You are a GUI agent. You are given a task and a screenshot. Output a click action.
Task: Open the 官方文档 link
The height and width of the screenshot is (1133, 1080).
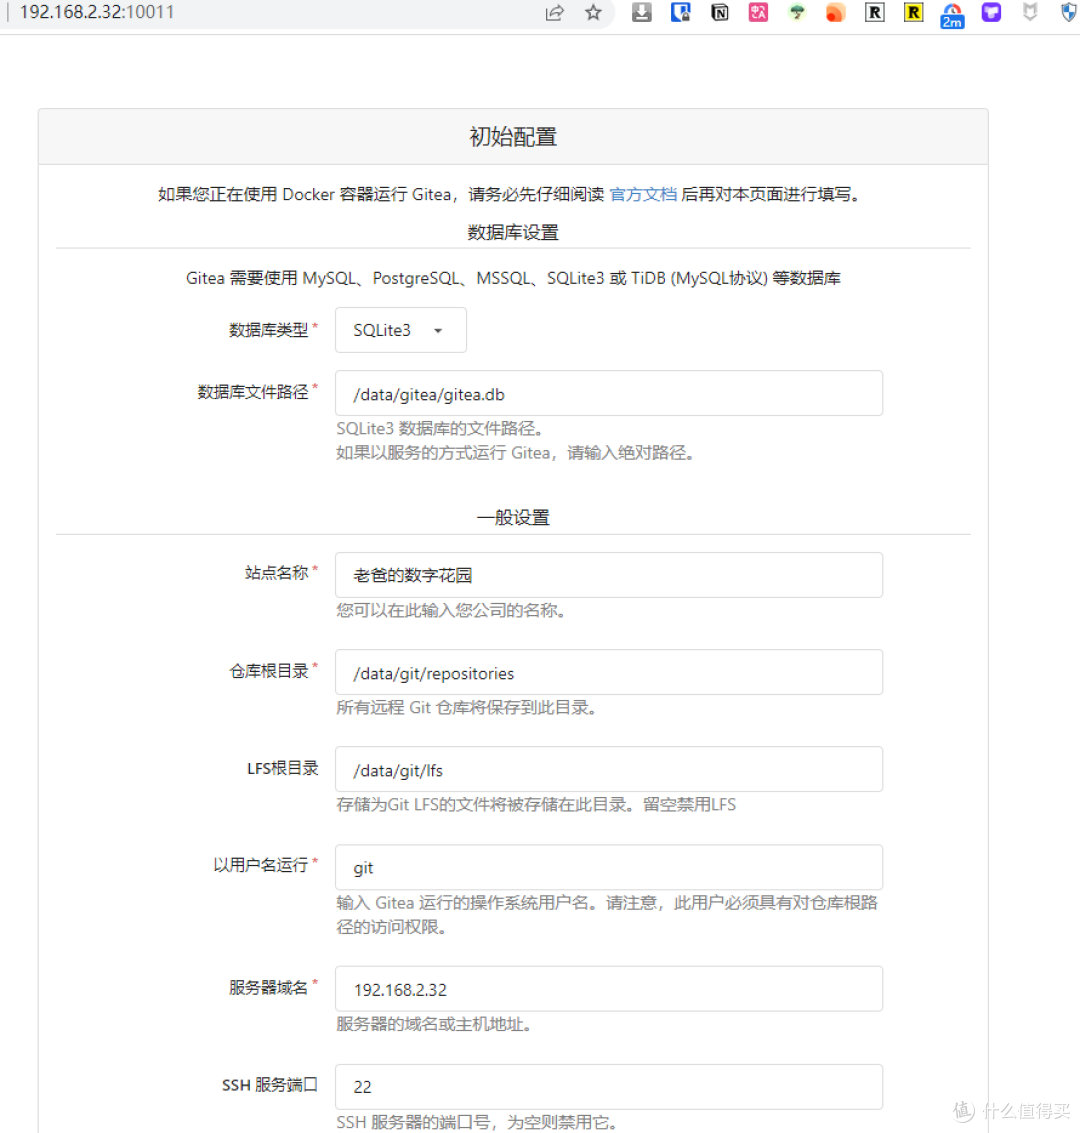pyautogui.click(x=643, y=194)
